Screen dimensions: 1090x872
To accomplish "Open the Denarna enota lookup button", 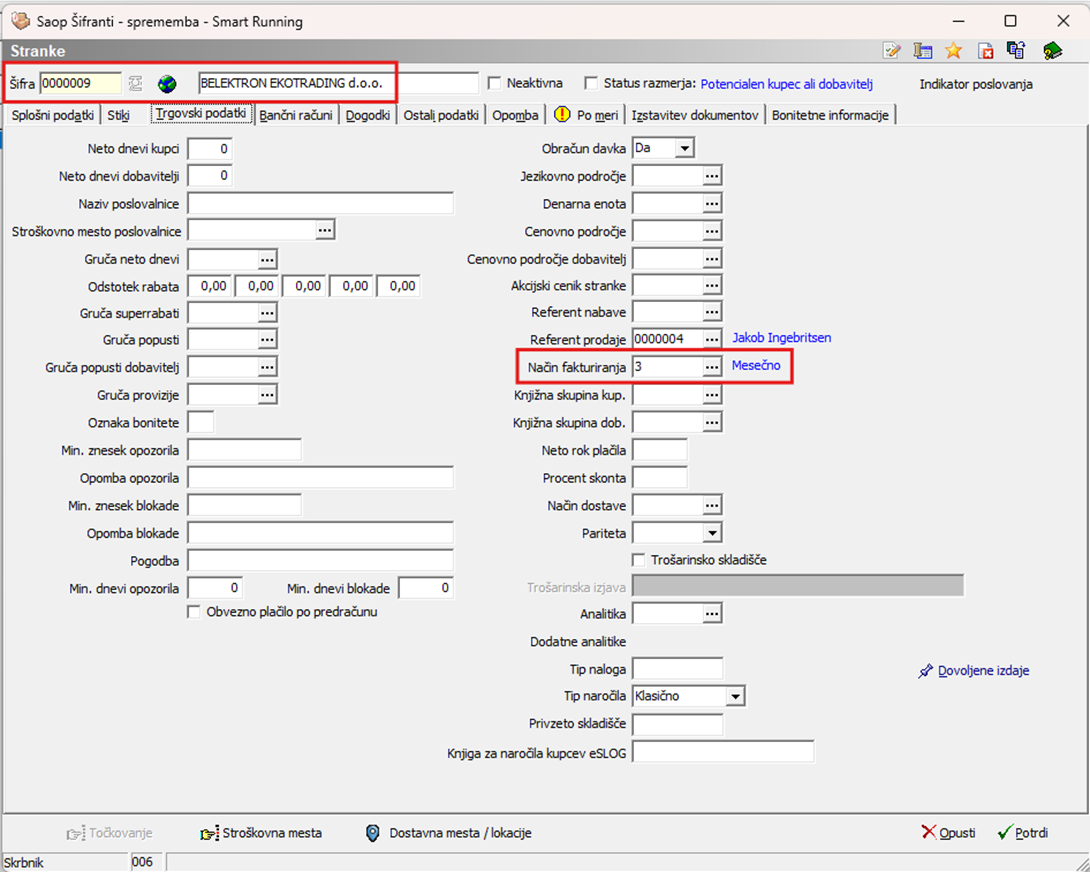I will (712, 204).
